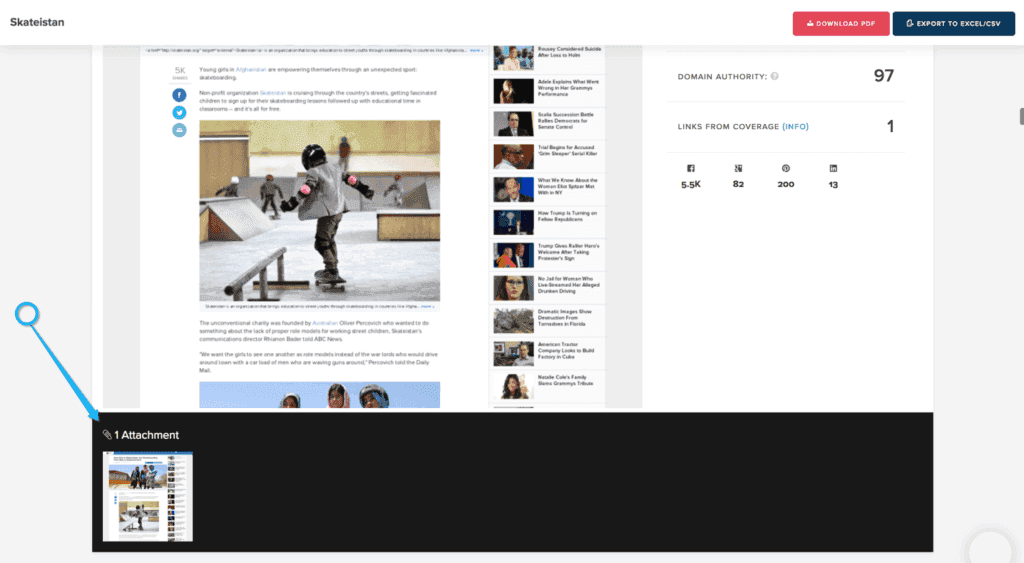Click the LinkedIn shares icon
1024x563 pixels.
[833, 169]
